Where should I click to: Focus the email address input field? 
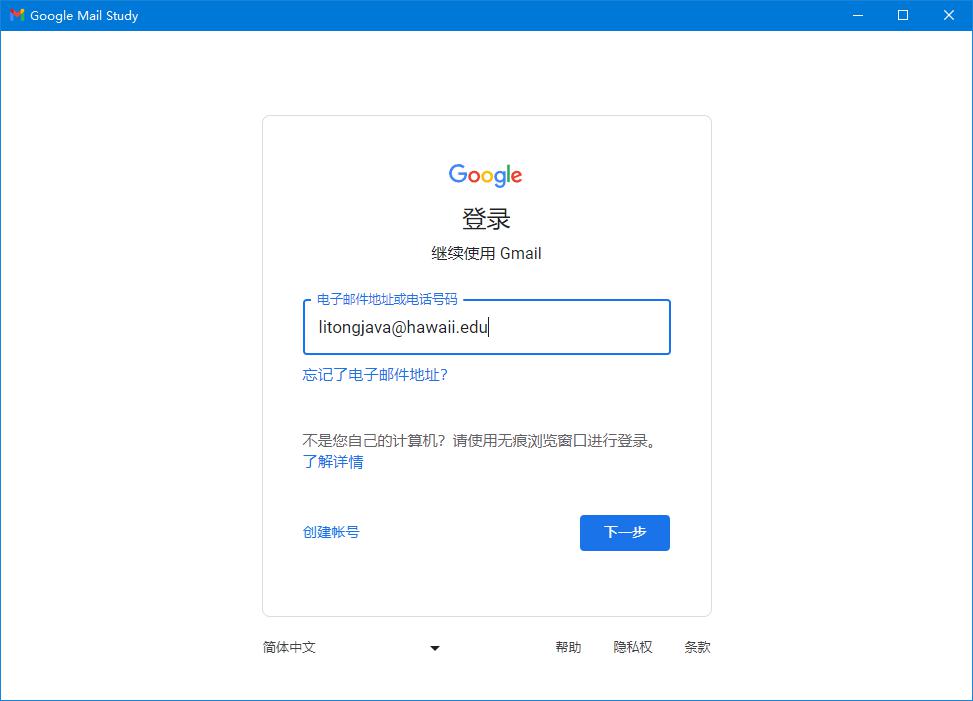coord(486,327)
